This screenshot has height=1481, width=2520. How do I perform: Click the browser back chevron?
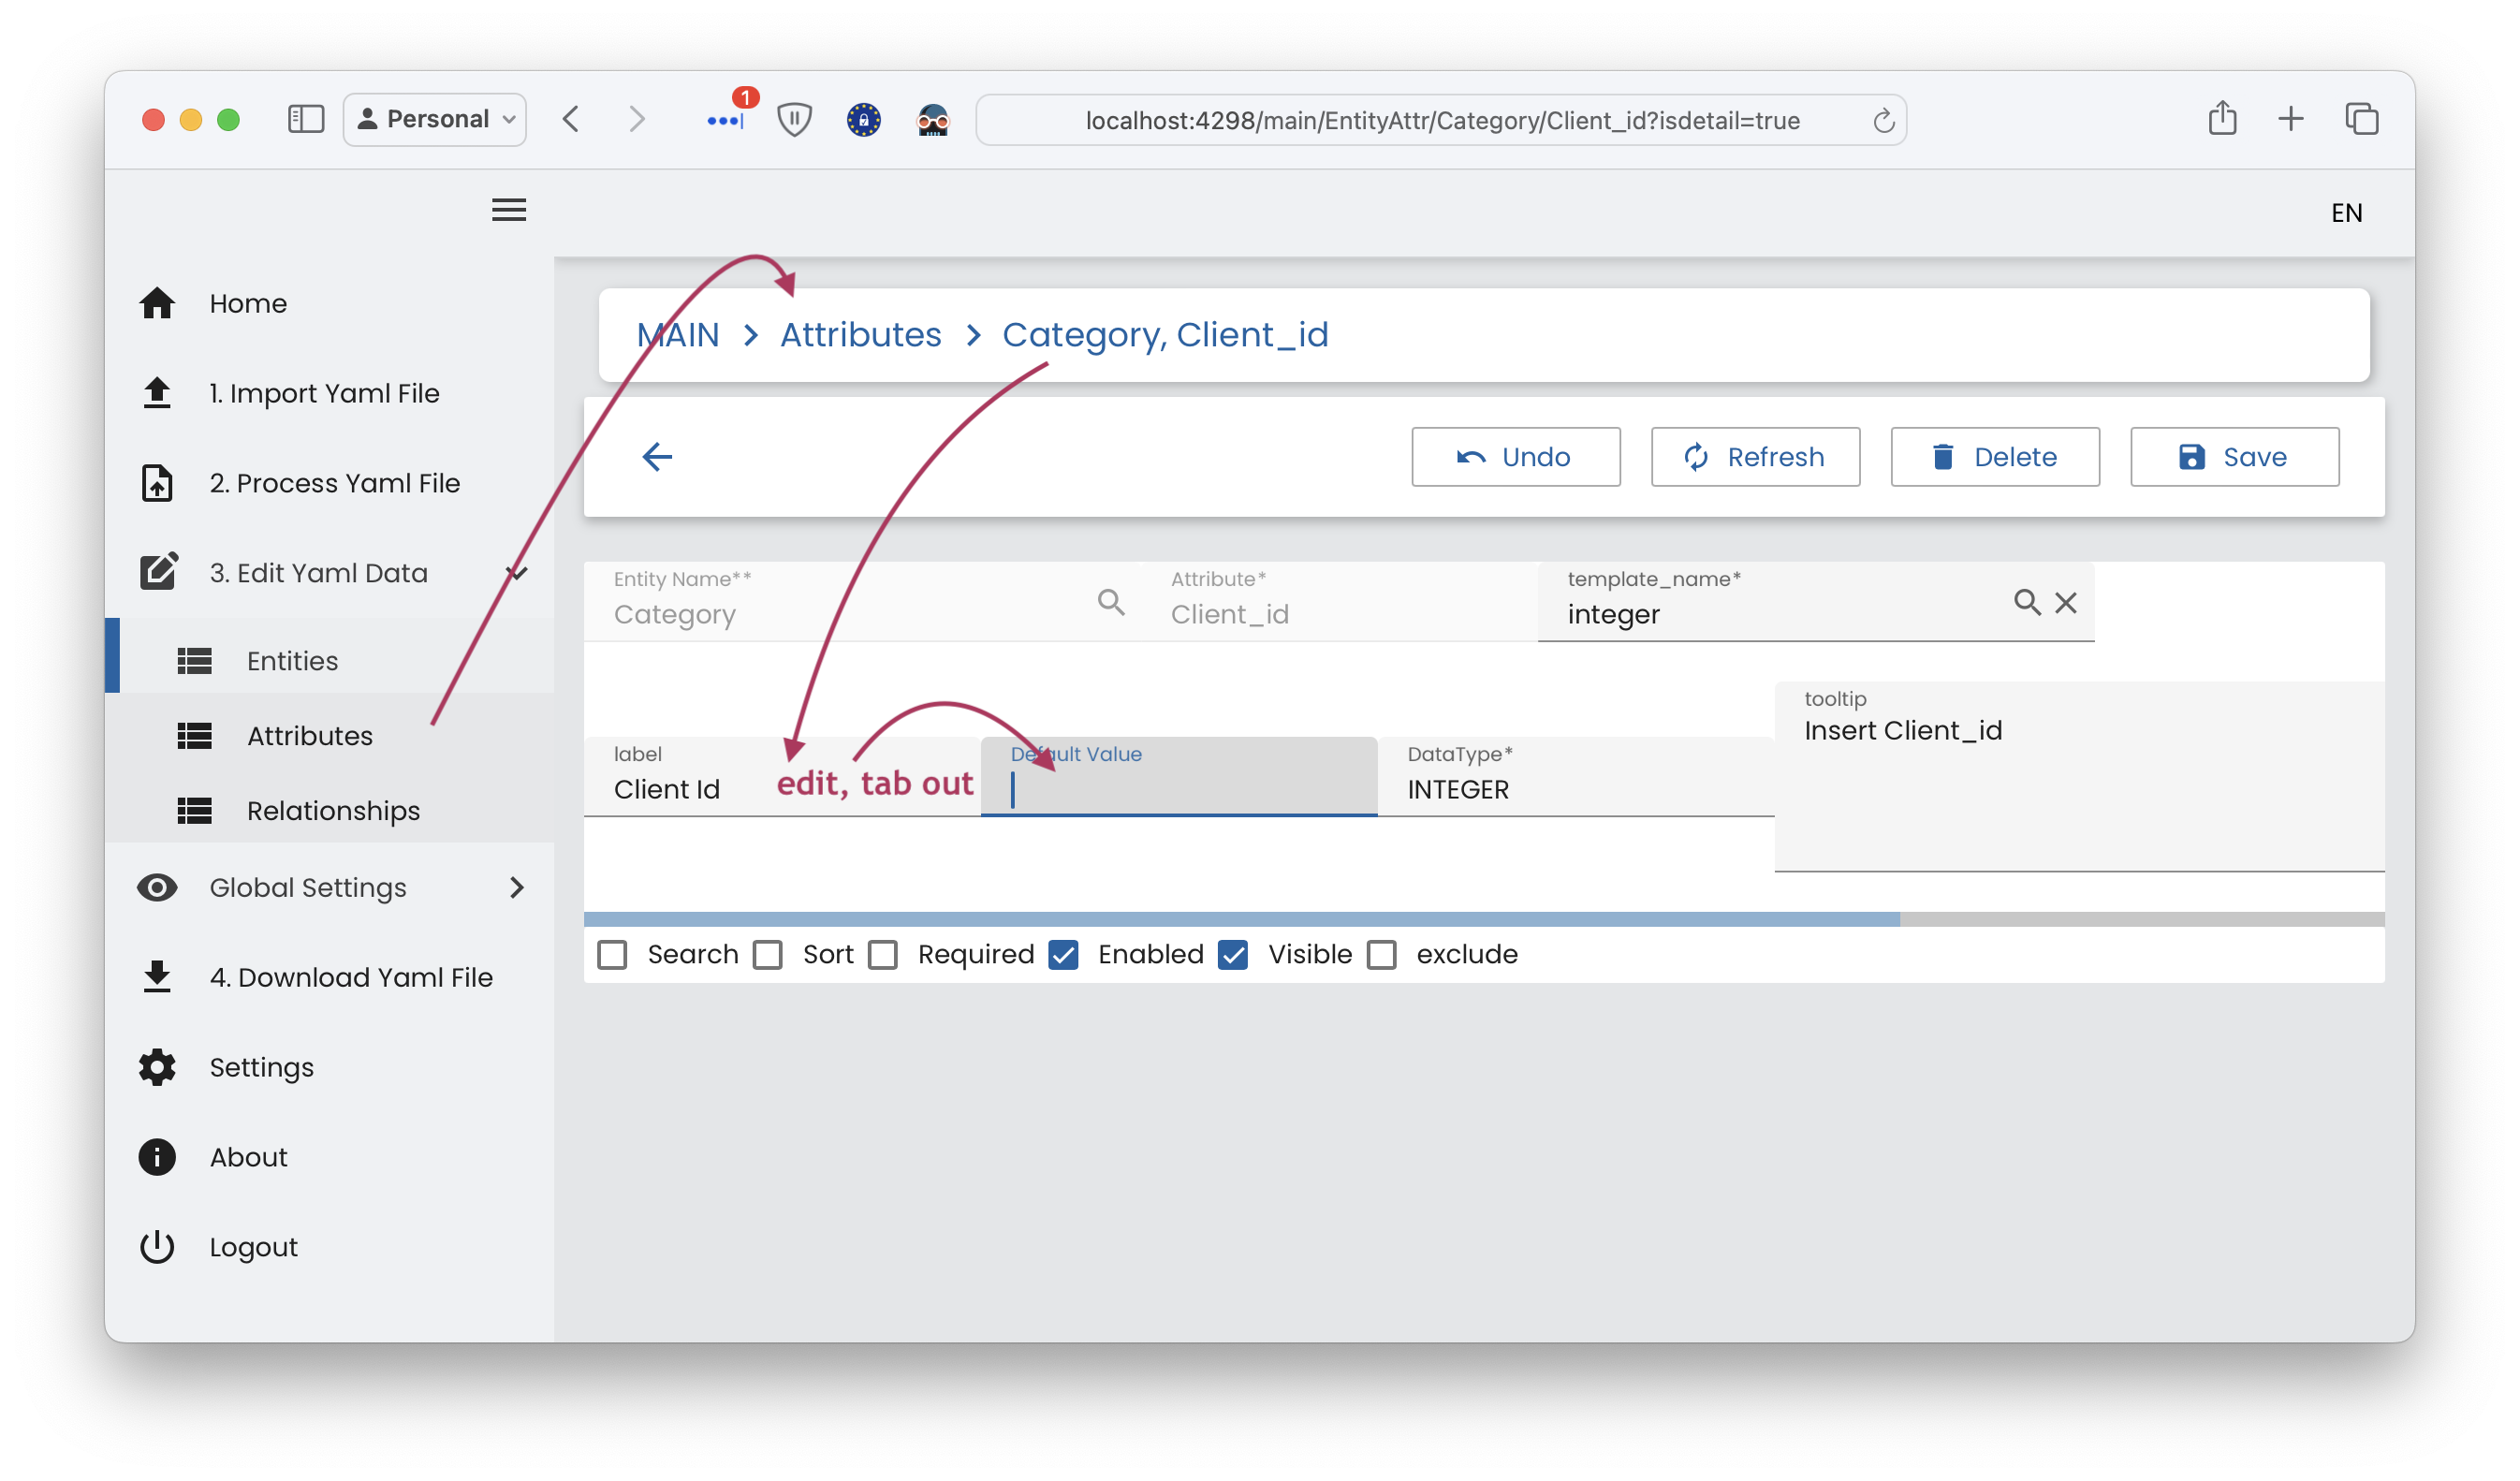[x=571, y=120]
